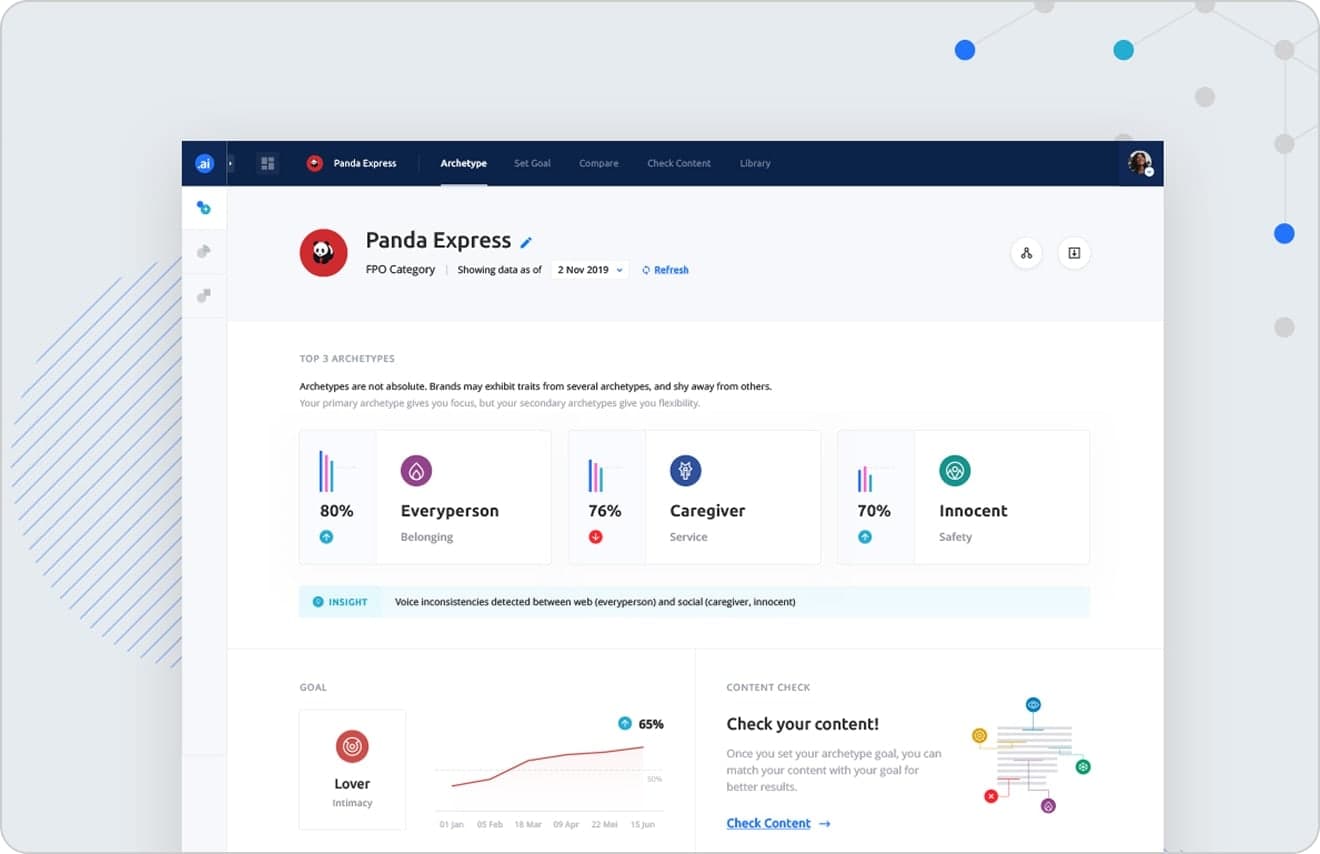
Task: Select the third gray sidebar icon
Action: tap(204, 296)
